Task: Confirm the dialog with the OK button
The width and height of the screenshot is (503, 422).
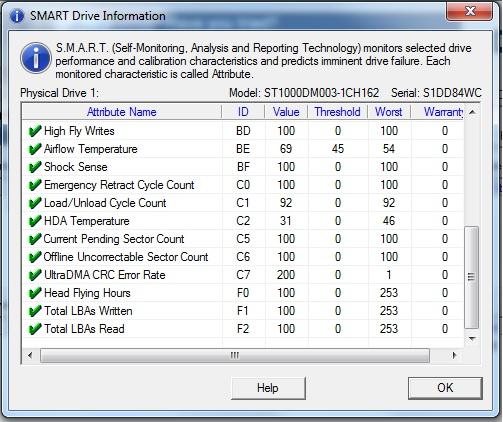Action: [445, 388]
